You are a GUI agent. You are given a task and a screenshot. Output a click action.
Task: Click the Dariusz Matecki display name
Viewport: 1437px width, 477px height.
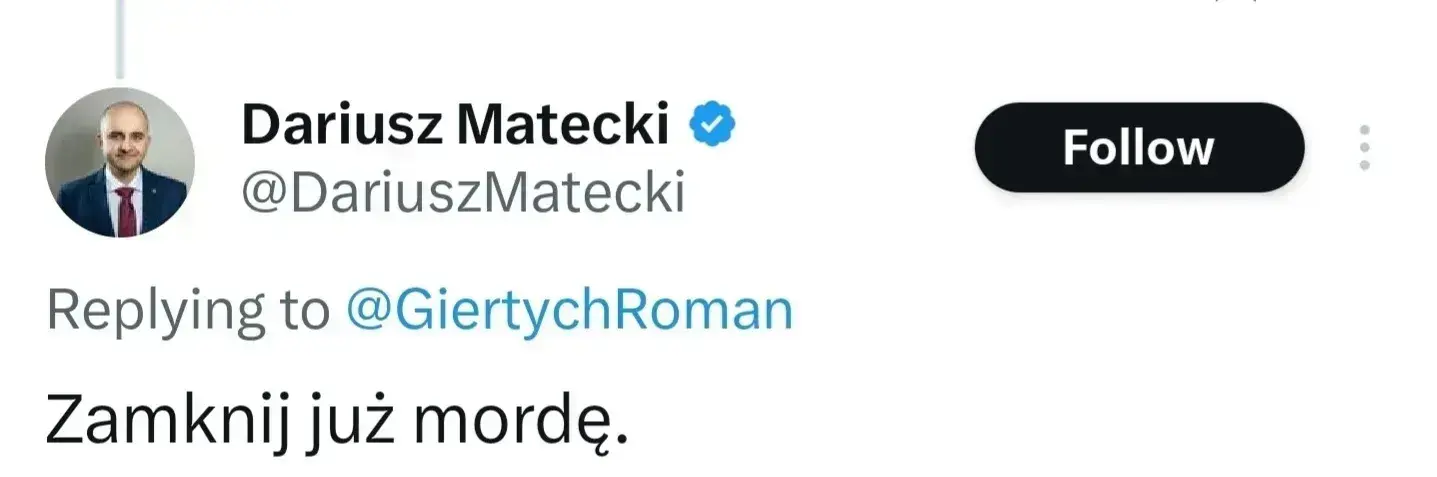455,124
